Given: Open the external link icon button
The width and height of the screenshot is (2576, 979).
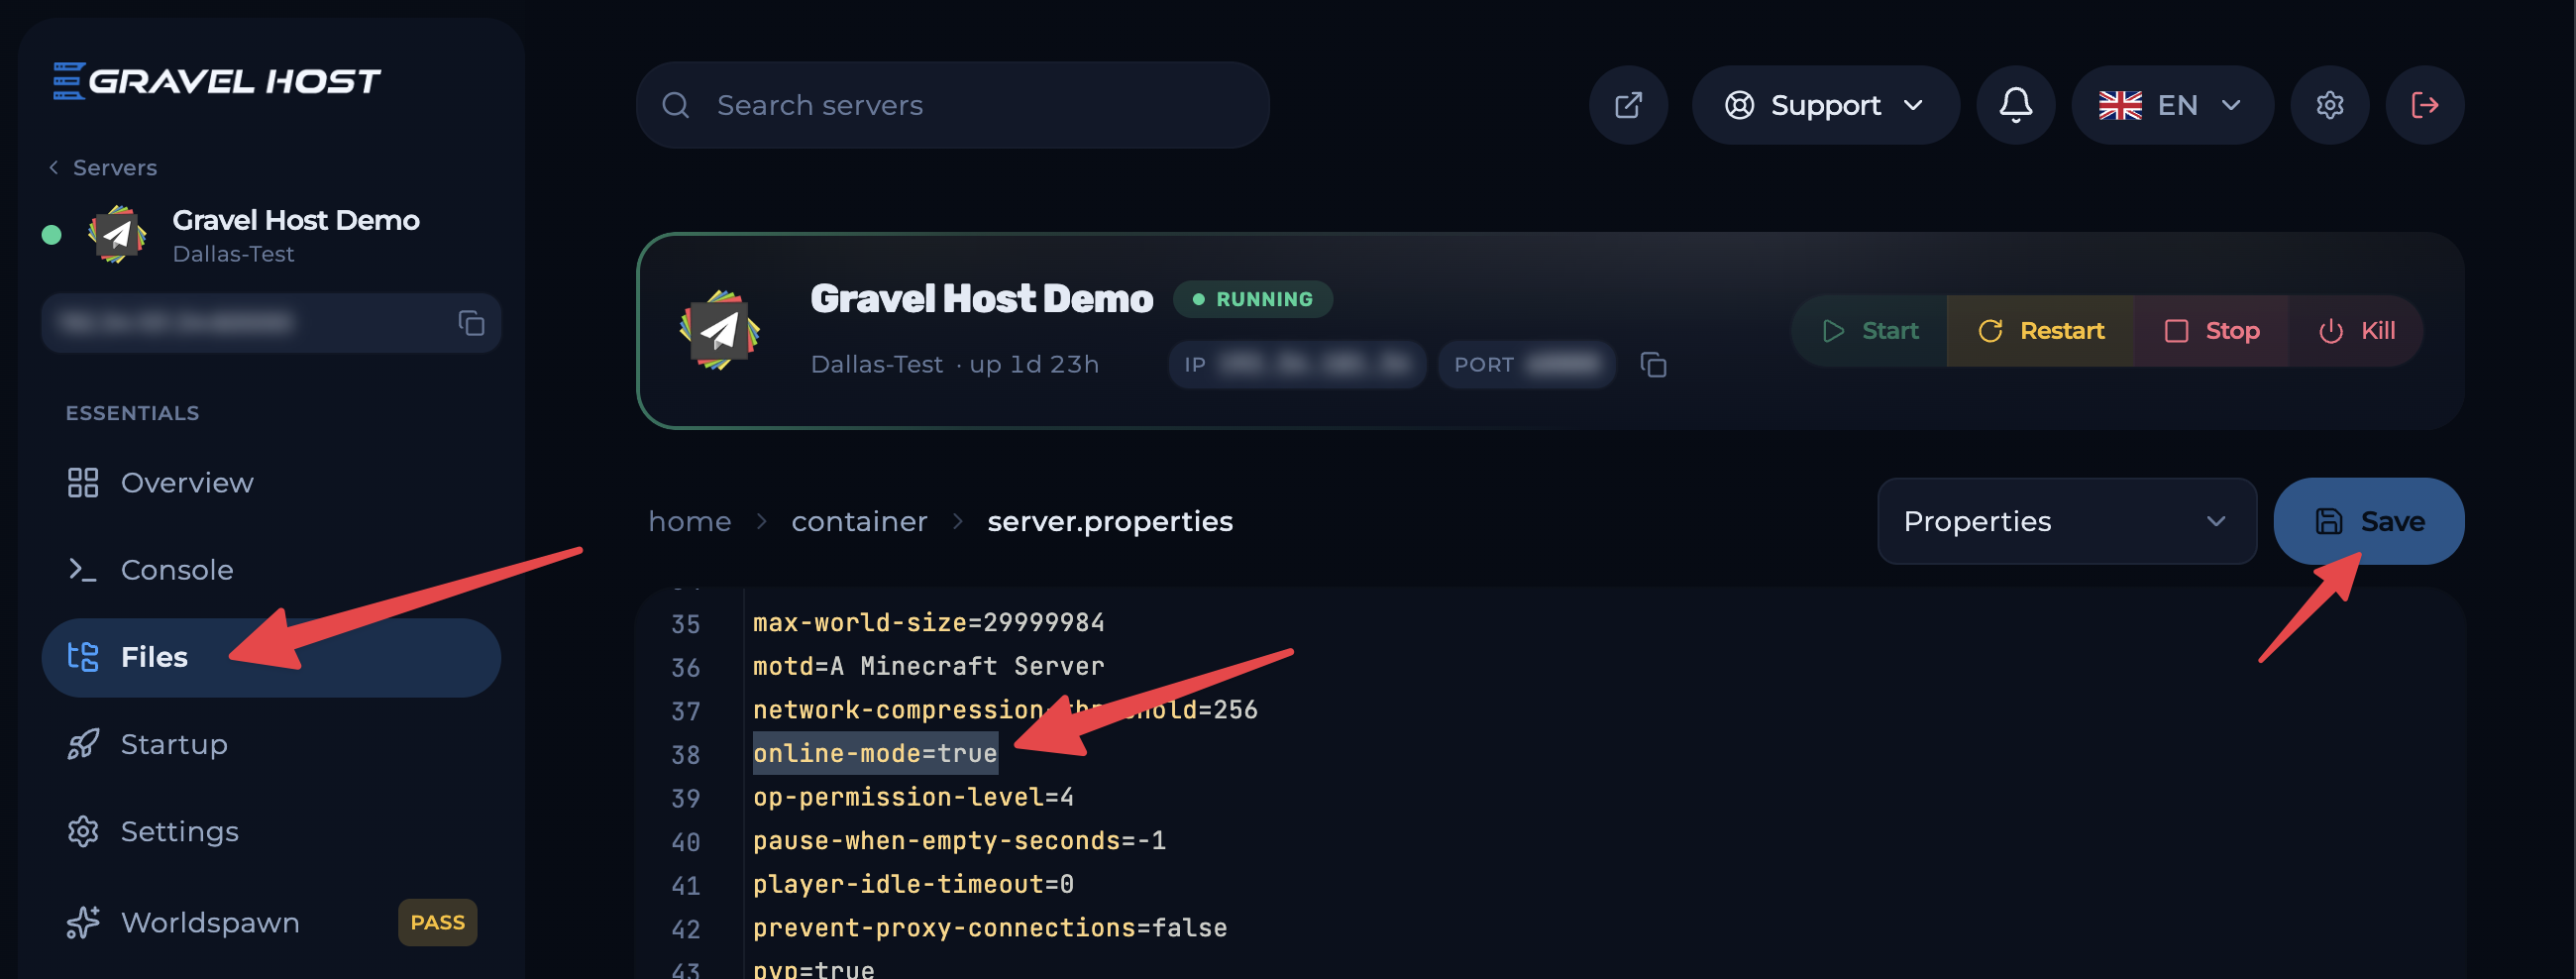Looking at the screenshot, I should click(1628, 105).
